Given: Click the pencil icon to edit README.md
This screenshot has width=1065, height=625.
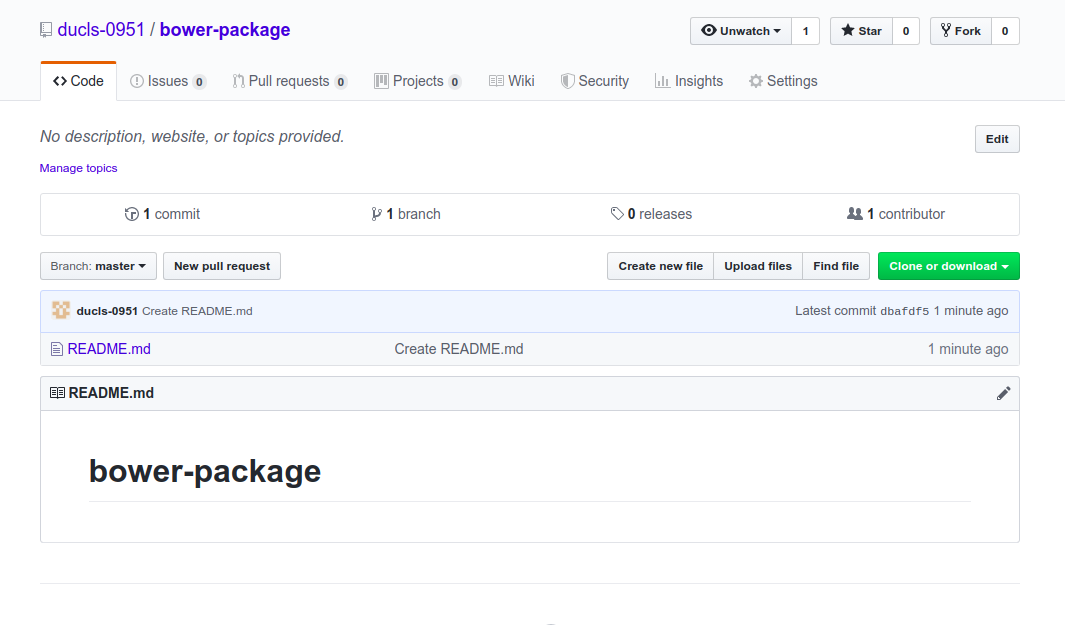Looking at the screenshot, I should pos(1003,393).
